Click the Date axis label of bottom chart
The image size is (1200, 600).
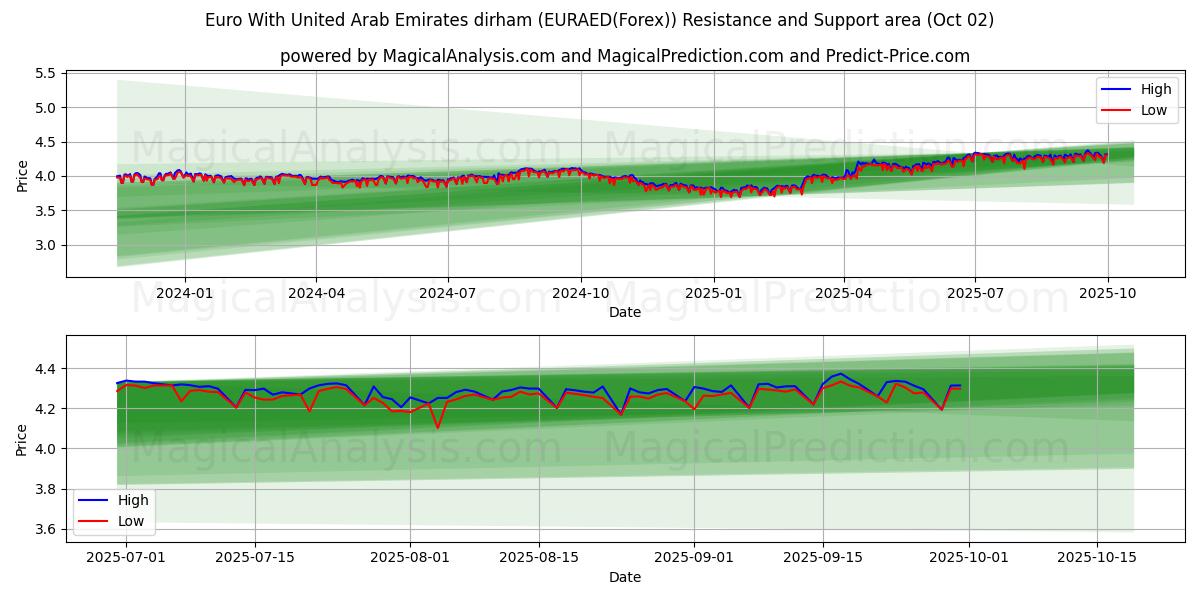click(625, 577)
